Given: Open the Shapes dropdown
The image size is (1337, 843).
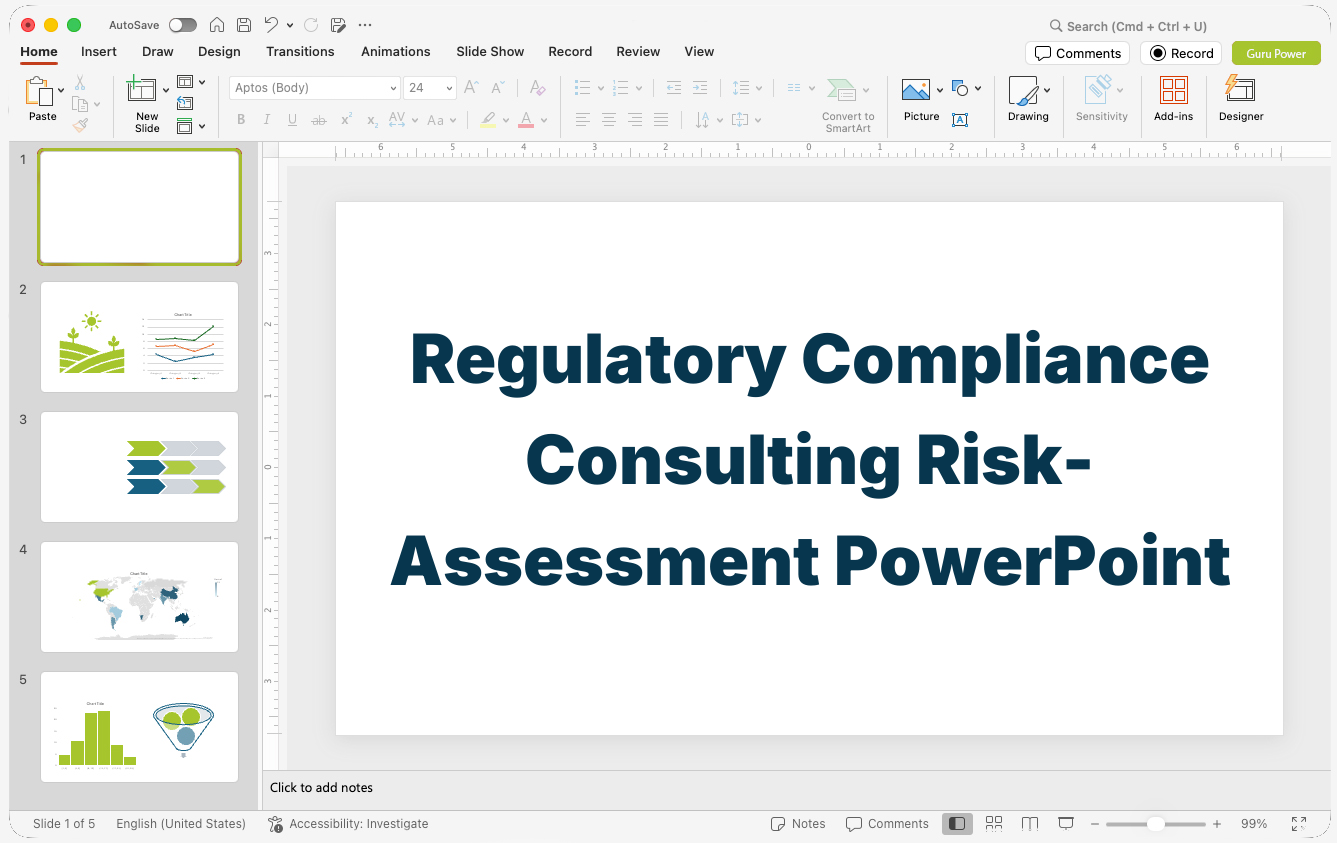Looking at the screenshot, I should coord(966,88).
